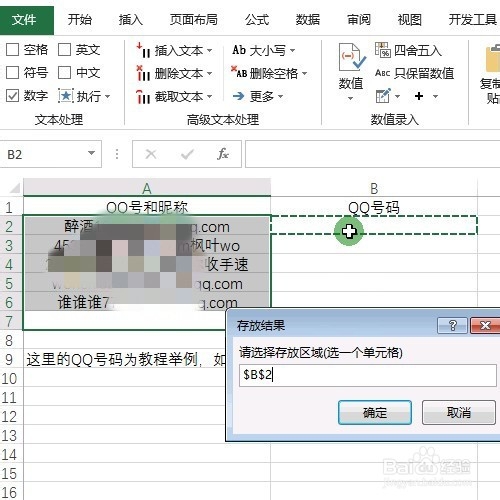Expand the plus icon dropdown arrow
The width and height of the screenshot is (500, 500).
pyautogui.click(x=435, y=97)
